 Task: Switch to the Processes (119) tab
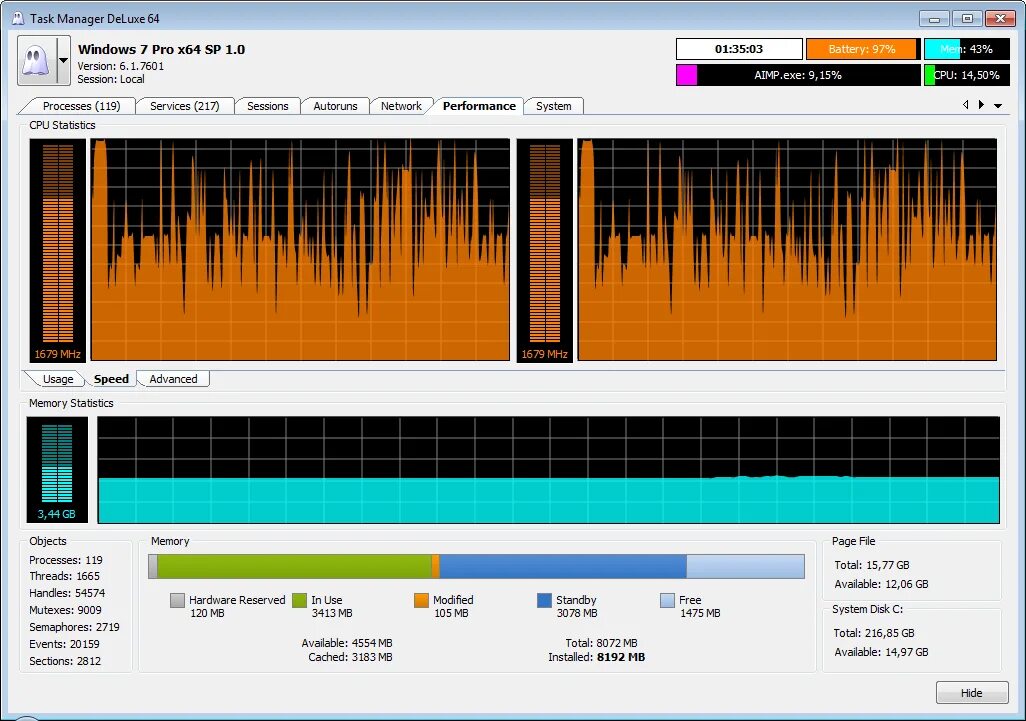pyautogui.click(x=81, y=106)
